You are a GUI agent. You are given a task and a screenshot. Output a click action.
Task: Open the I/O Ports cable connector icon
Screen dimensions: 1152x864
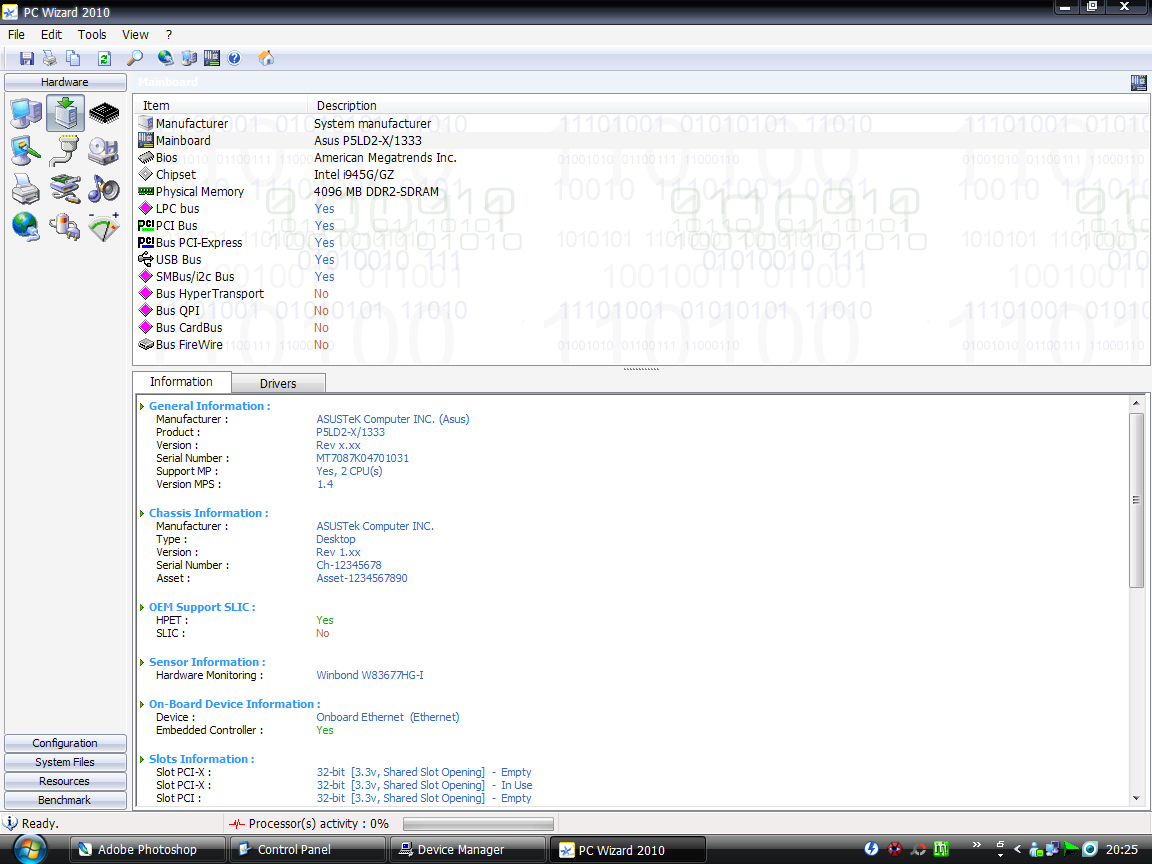point(65,151)
